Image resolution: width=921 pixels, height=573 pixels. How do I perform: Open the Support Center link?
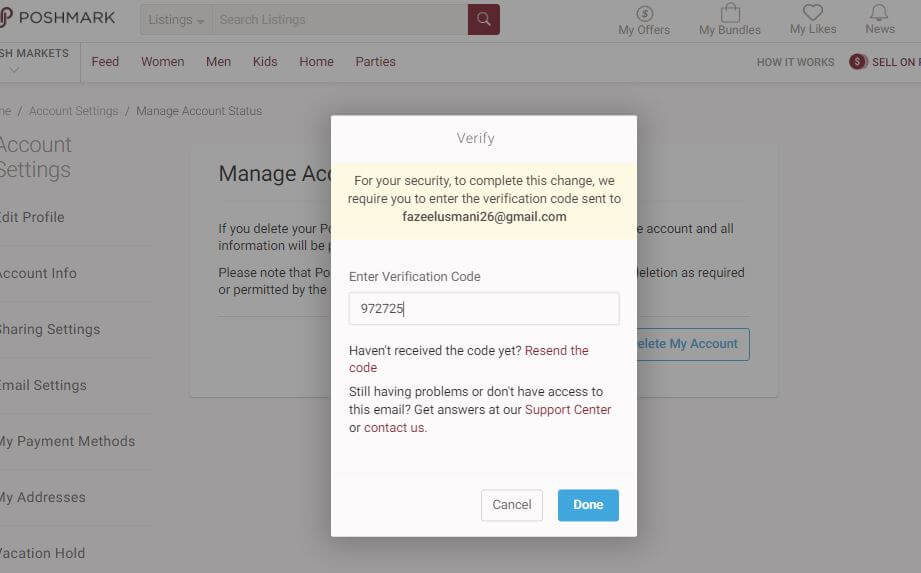(x=568, y=410)
